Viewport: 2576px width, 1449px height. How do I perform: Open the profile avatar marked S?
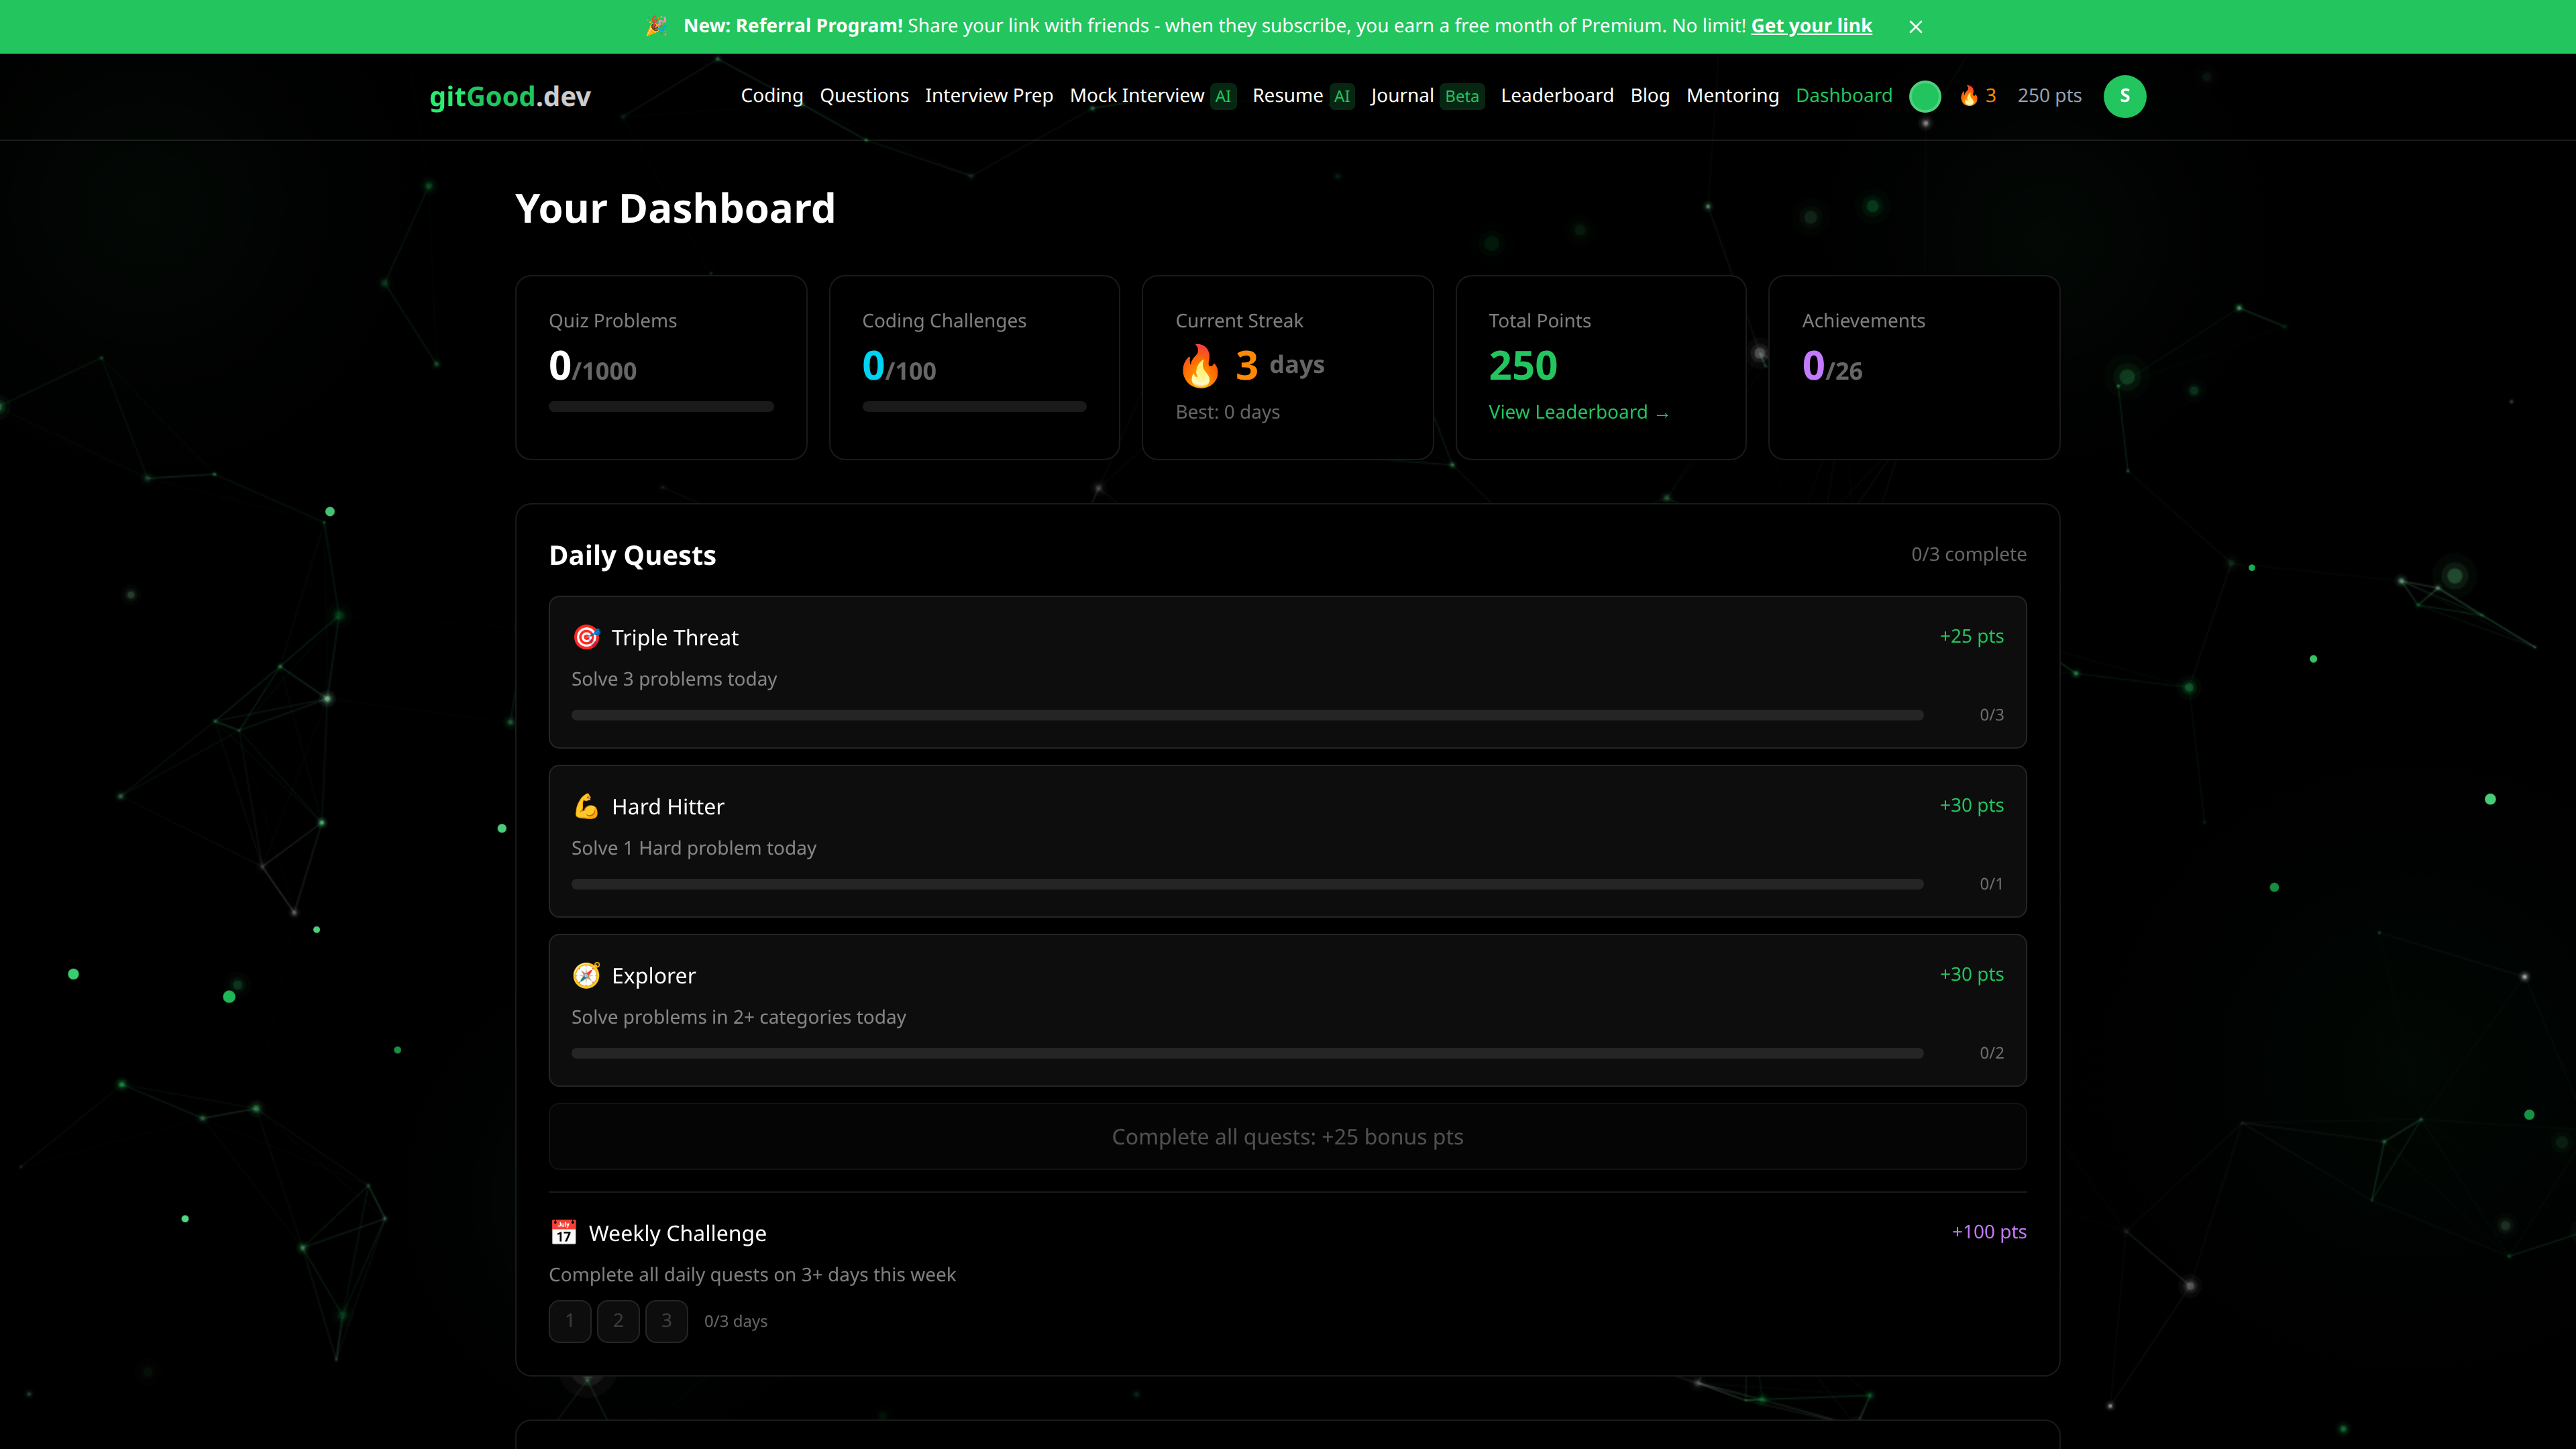coord(2125,96)
